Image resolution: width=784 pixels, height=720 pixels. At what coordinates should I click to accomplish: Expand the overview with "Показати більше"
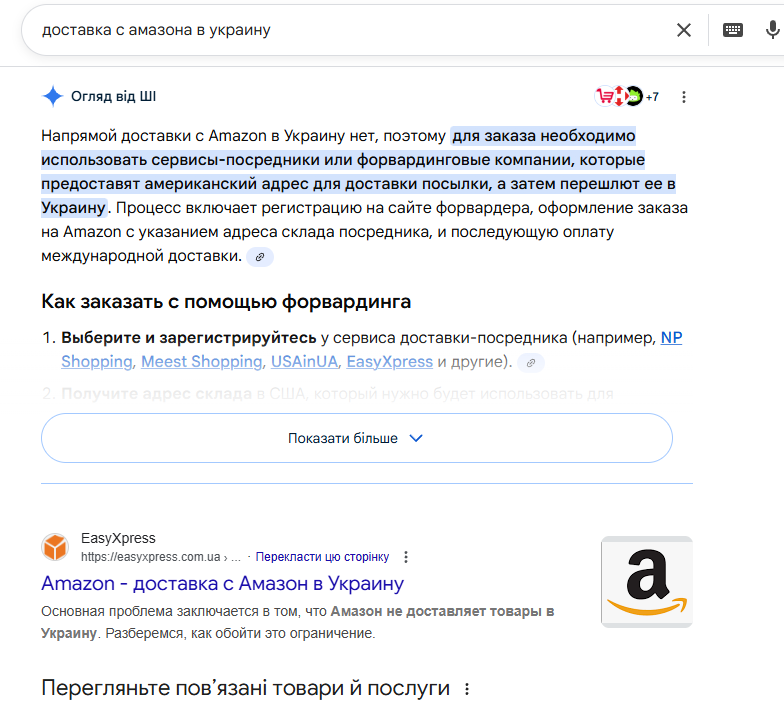(356, 438)
